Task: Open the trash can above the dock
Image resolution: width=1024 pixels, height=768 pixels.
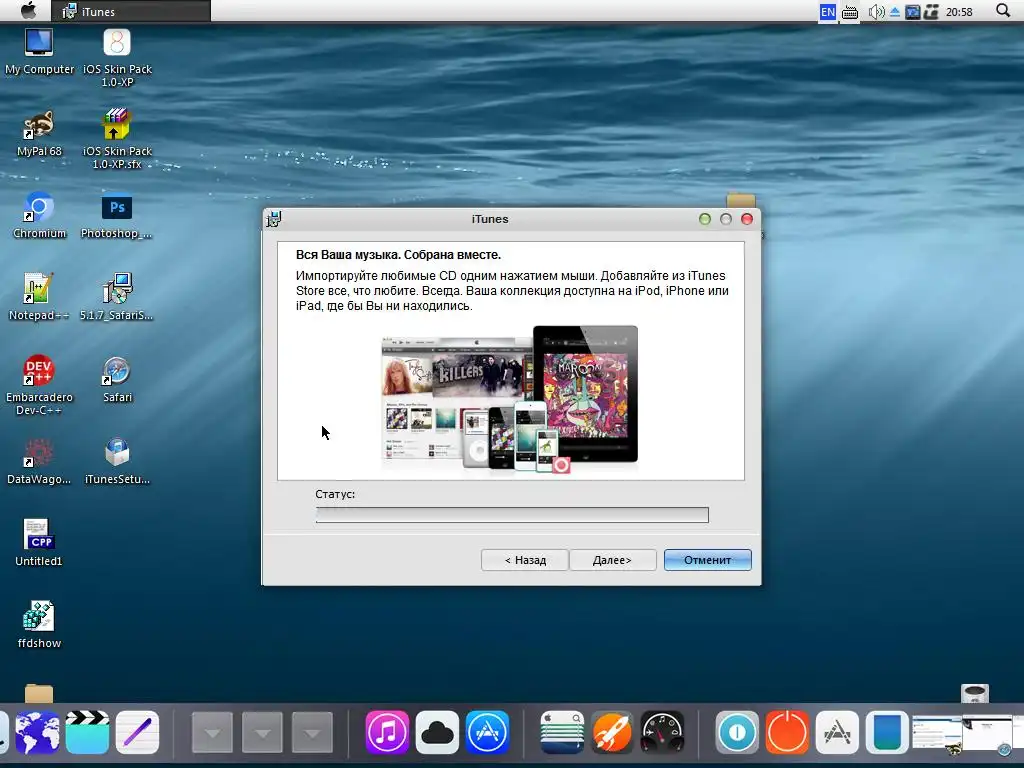Action: 975,694
